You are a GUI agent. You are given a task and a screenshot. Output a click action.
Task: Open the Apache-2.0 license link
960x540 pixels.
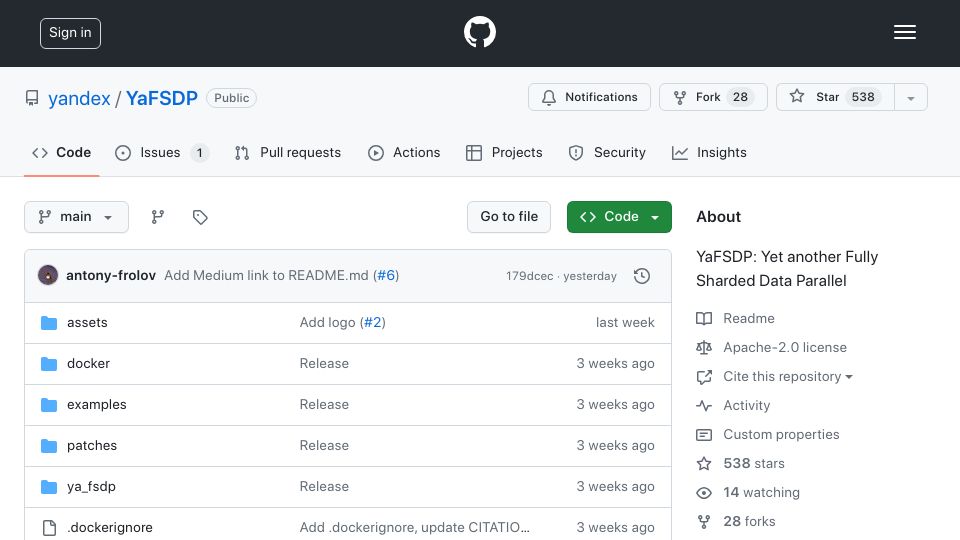pos(785,347)
